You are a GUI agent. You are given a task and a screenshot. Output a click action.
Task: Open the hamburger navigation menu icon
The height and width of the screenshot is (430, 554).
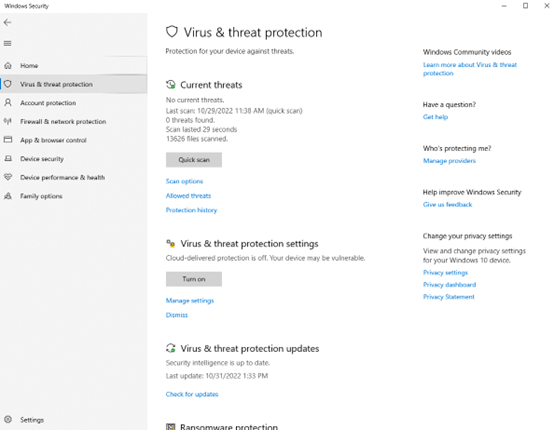[x=7, y=43]
